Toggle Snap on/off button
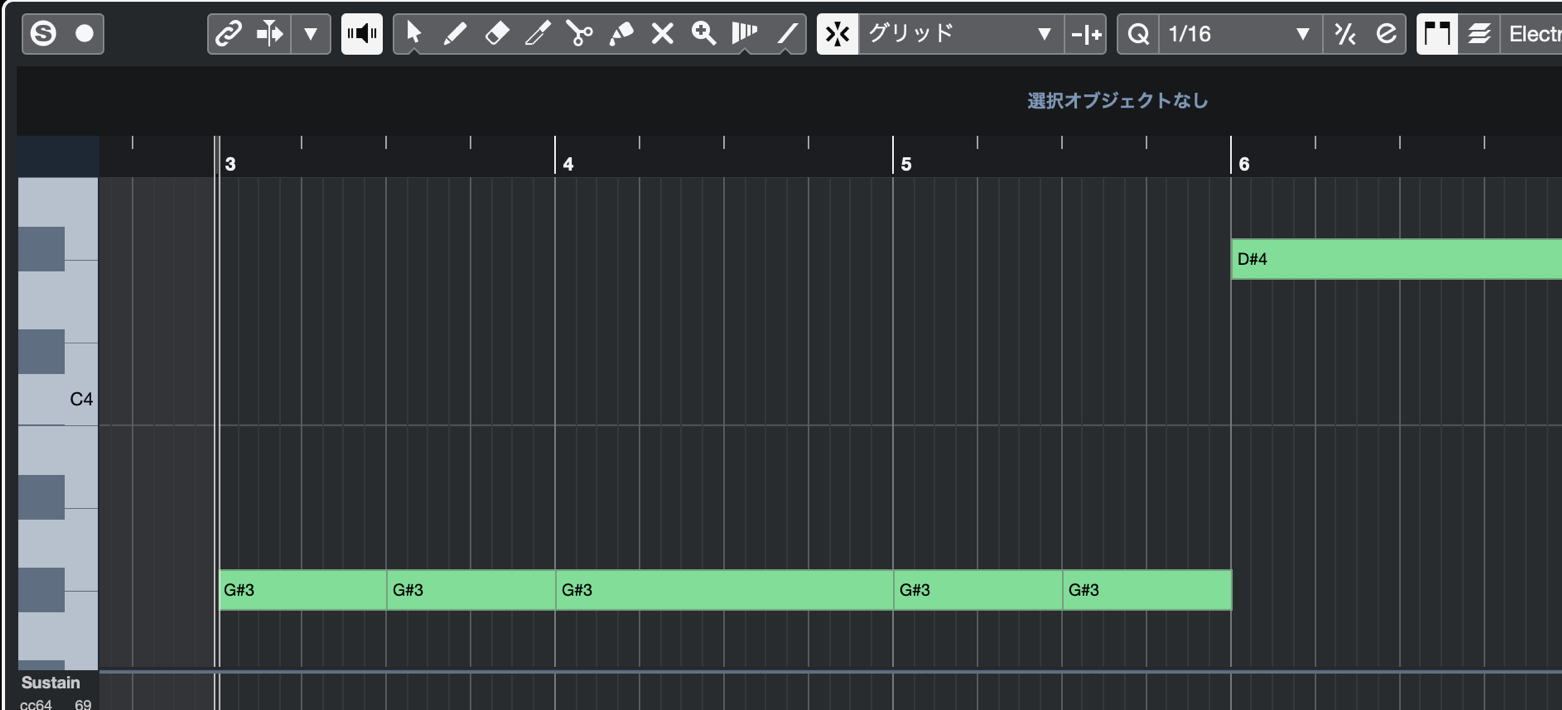The image size is (1562, 710). pos(838,34)
